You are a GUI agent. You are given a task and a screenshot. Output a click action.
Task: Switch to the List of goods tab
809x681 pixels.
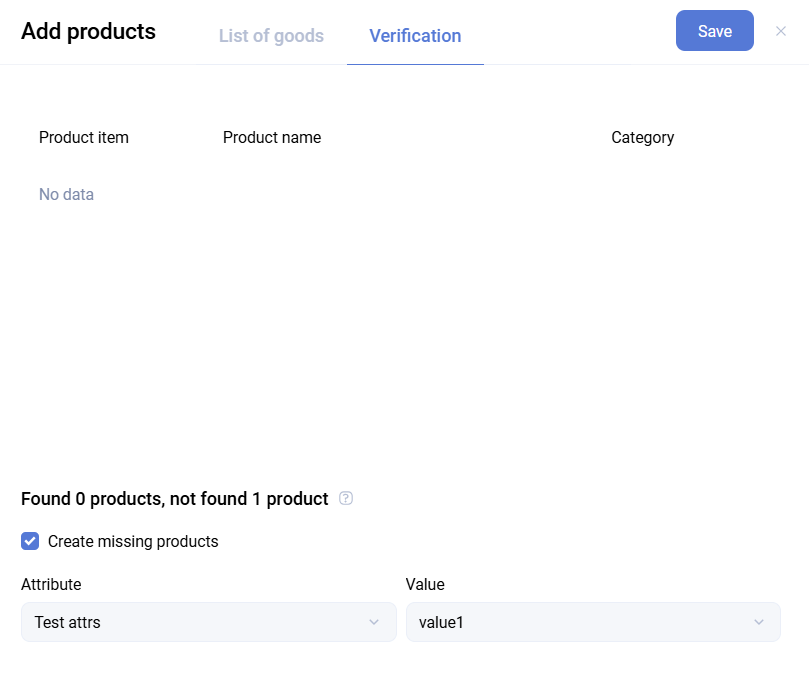coord(271,36)
